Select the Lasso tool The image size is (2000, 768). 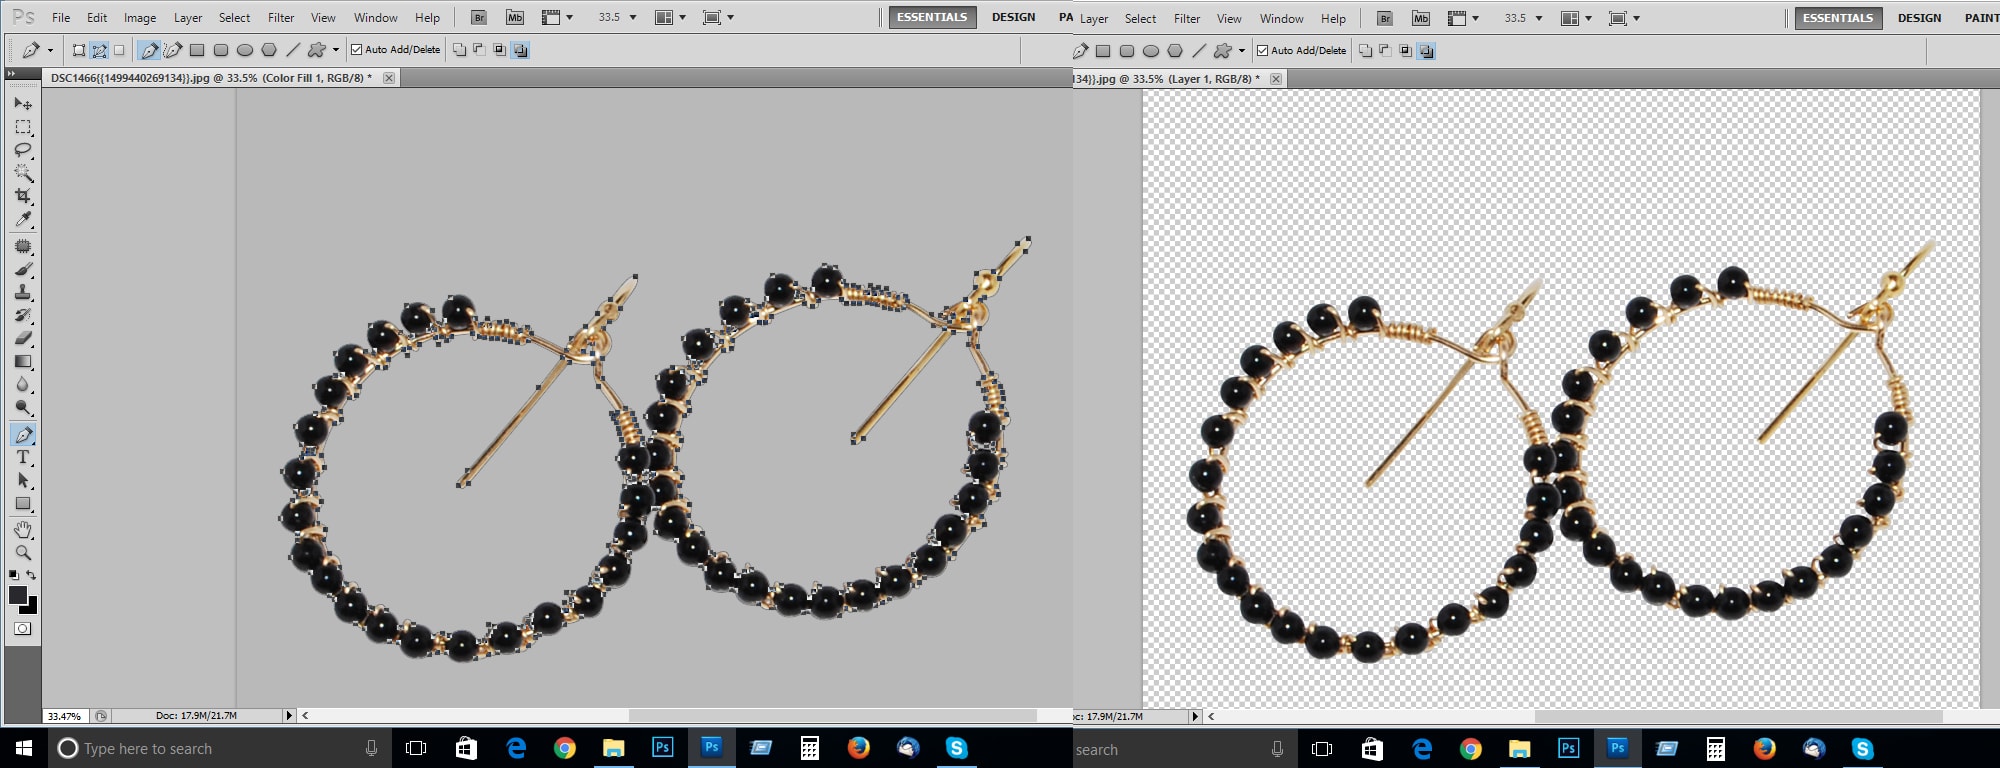click(x=23, y=150)
